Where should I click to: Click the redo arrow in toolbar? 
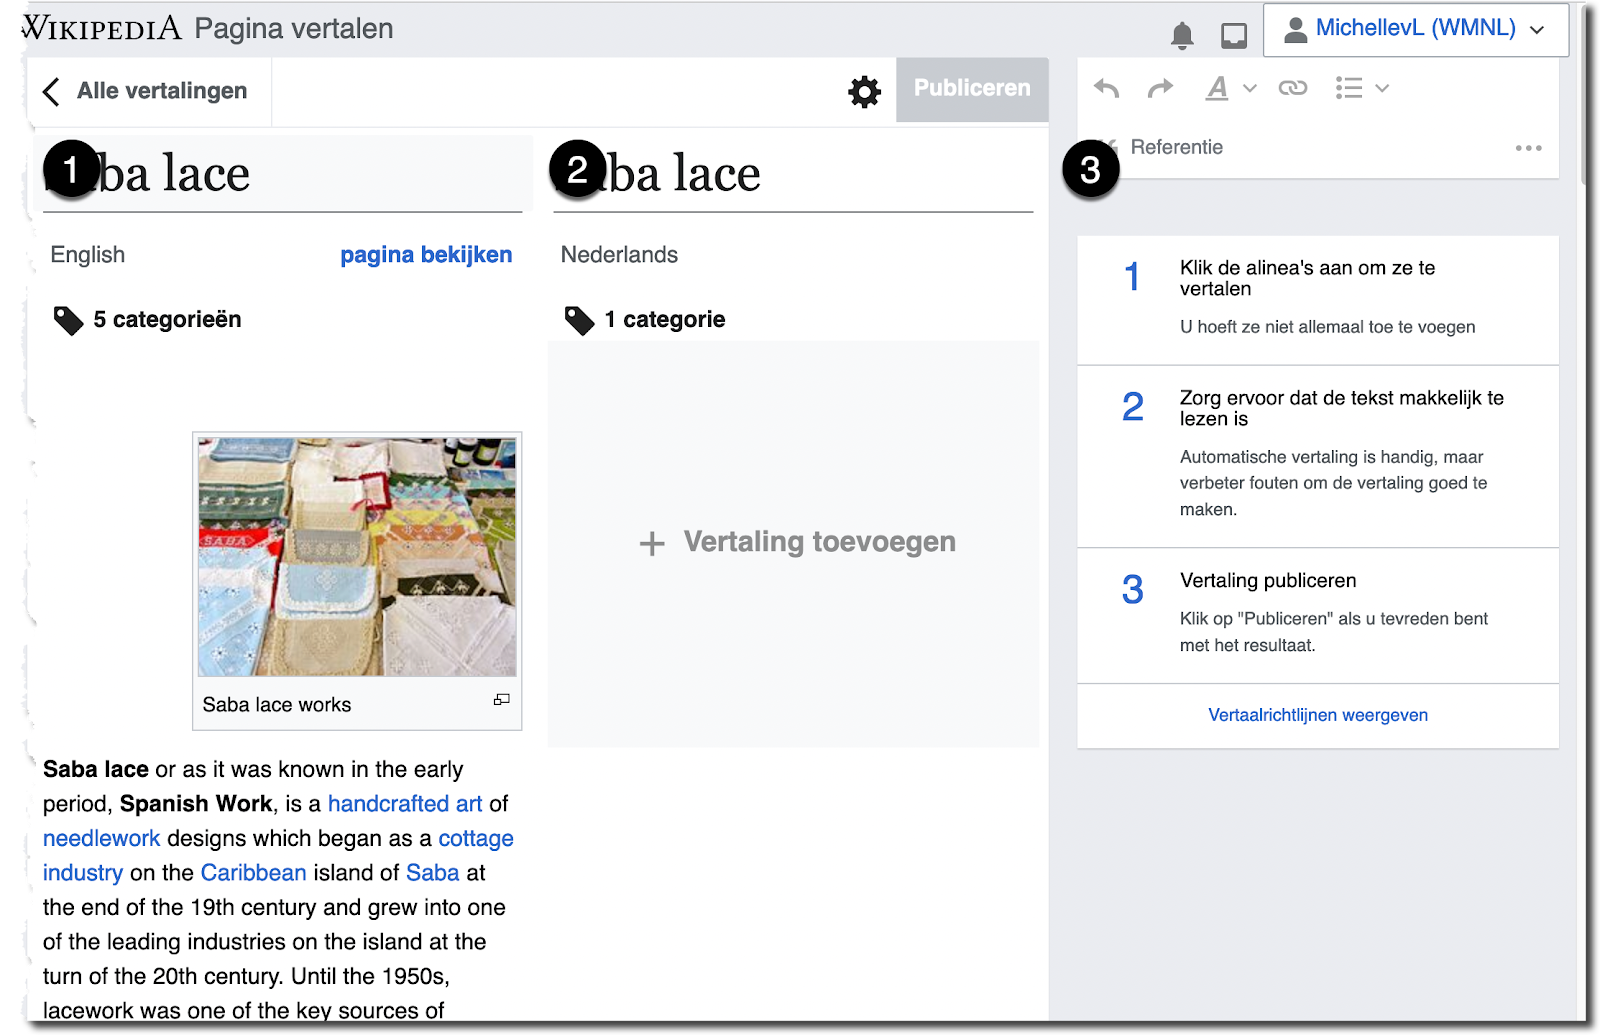[1160, 89]
